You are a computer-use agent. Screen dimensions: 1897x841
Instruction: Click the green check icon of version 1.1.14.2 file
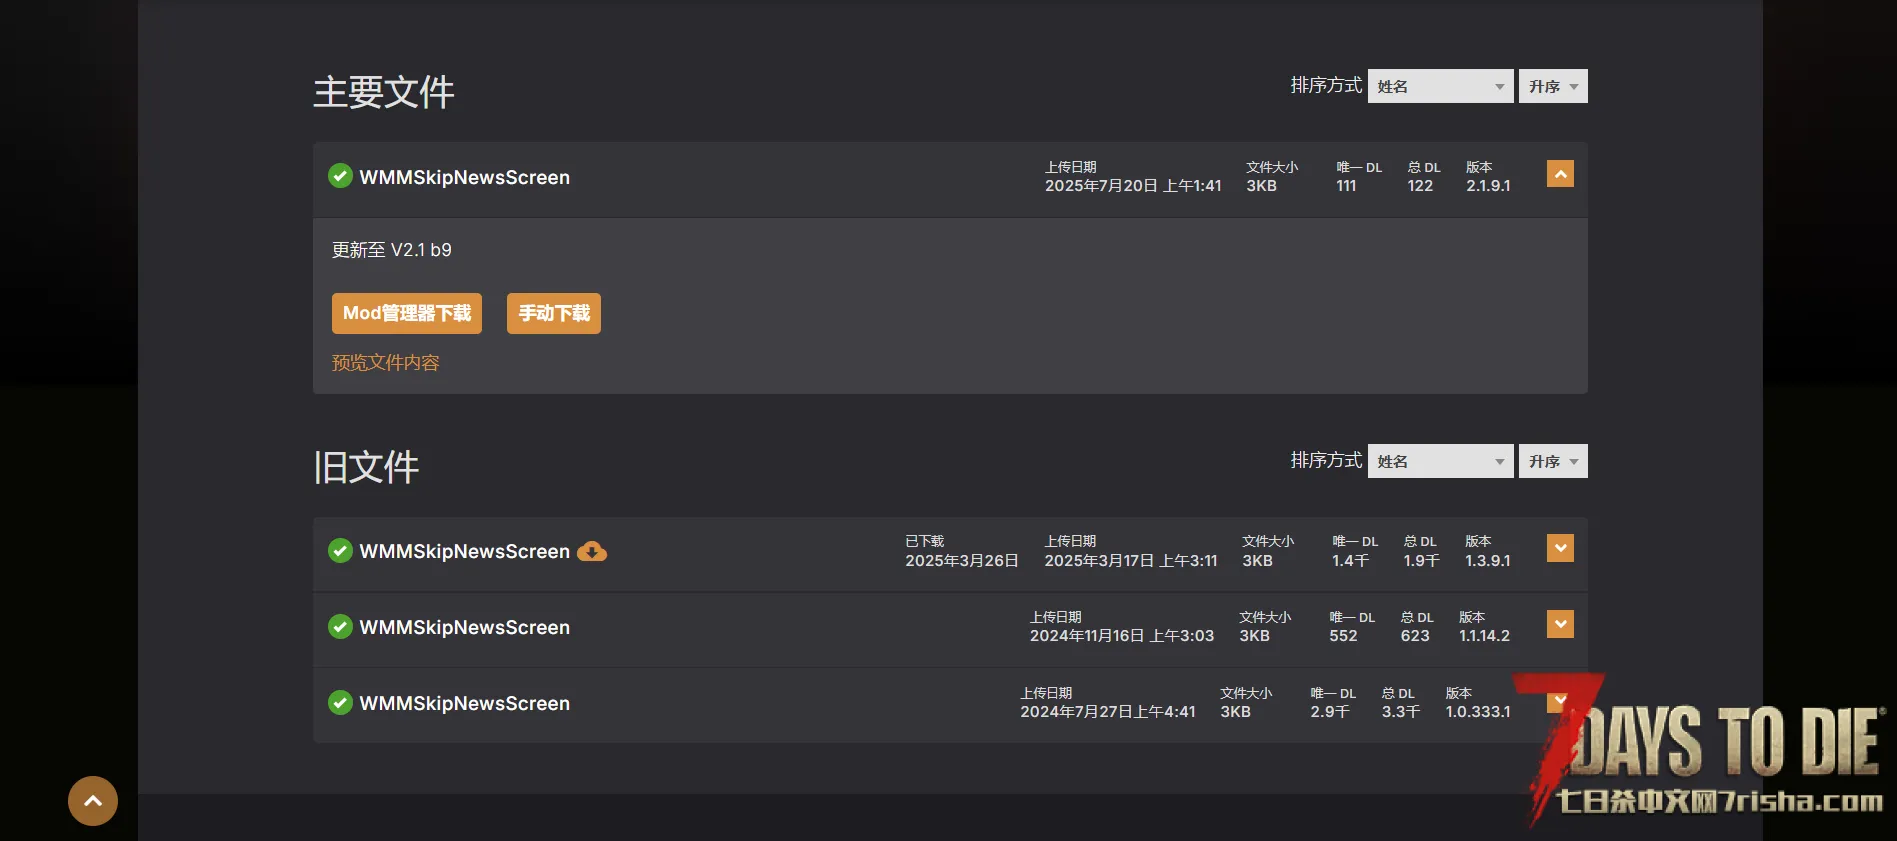click(x=340, y=627)
